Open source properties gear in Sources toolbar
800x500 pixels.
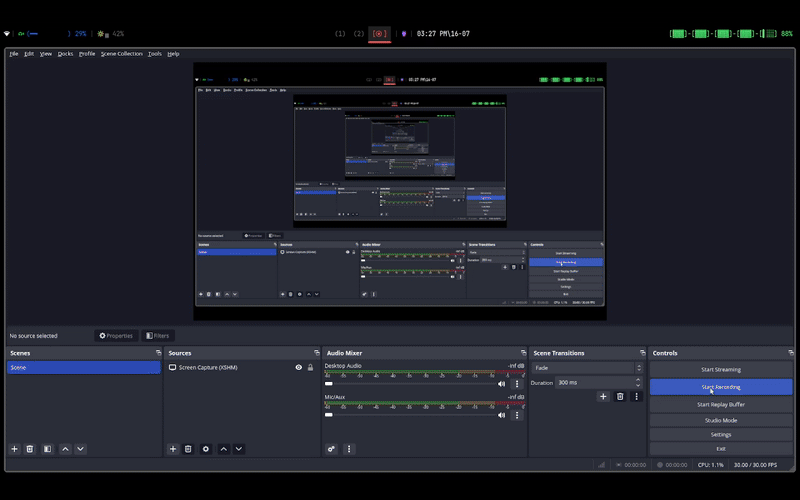pos(206,449)
